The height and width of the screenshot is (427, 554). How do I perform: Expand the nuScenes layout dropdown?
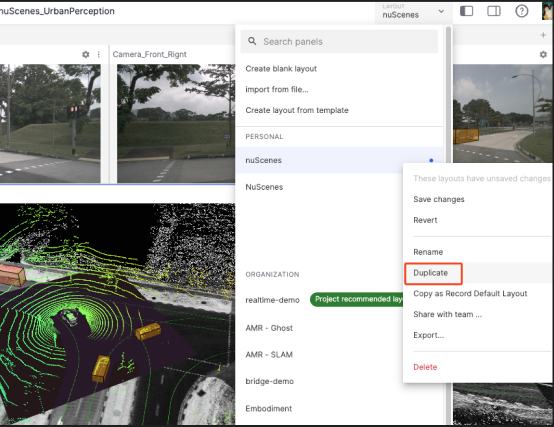coord(413,12)
